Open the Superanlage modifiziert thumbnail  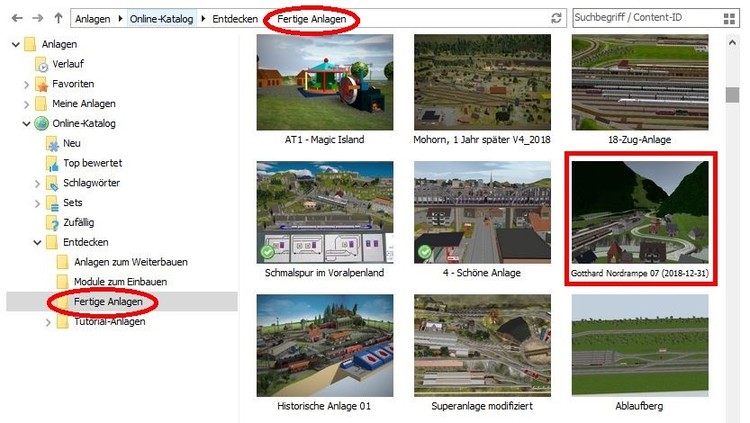482,345
